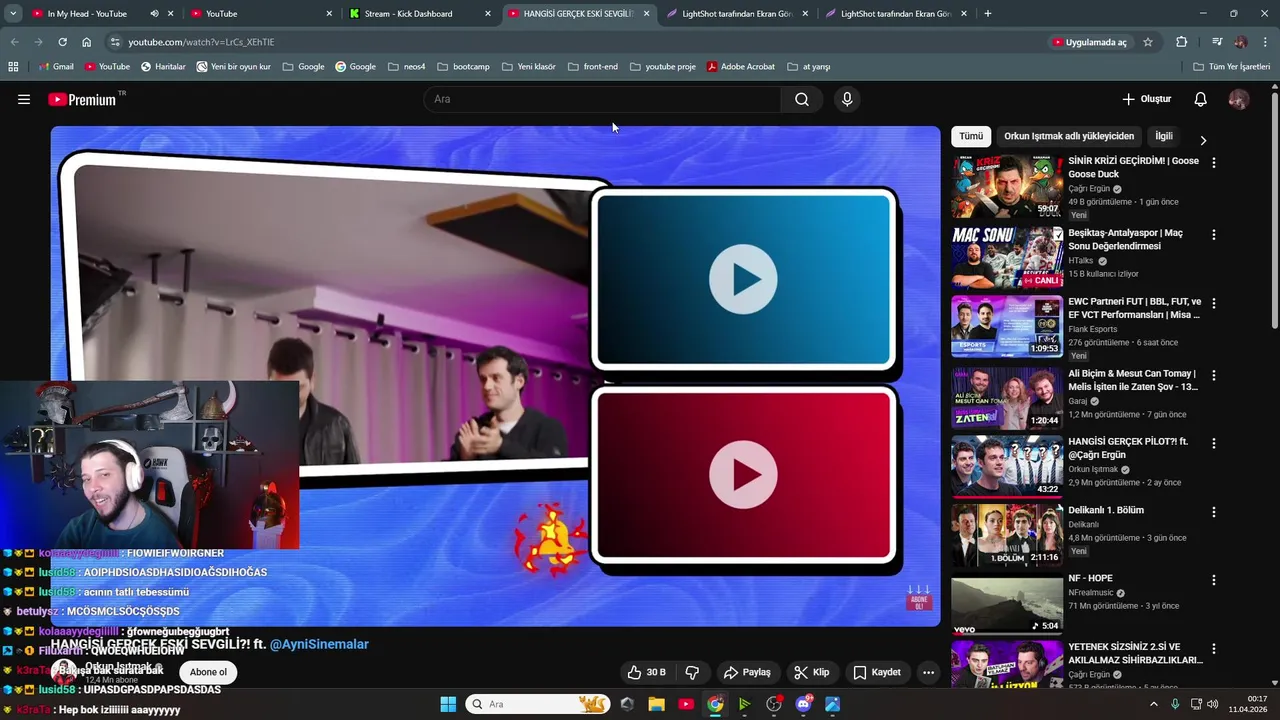Open the YouTube account avatar menu

pyautogui.click(x=1238, y=99)
